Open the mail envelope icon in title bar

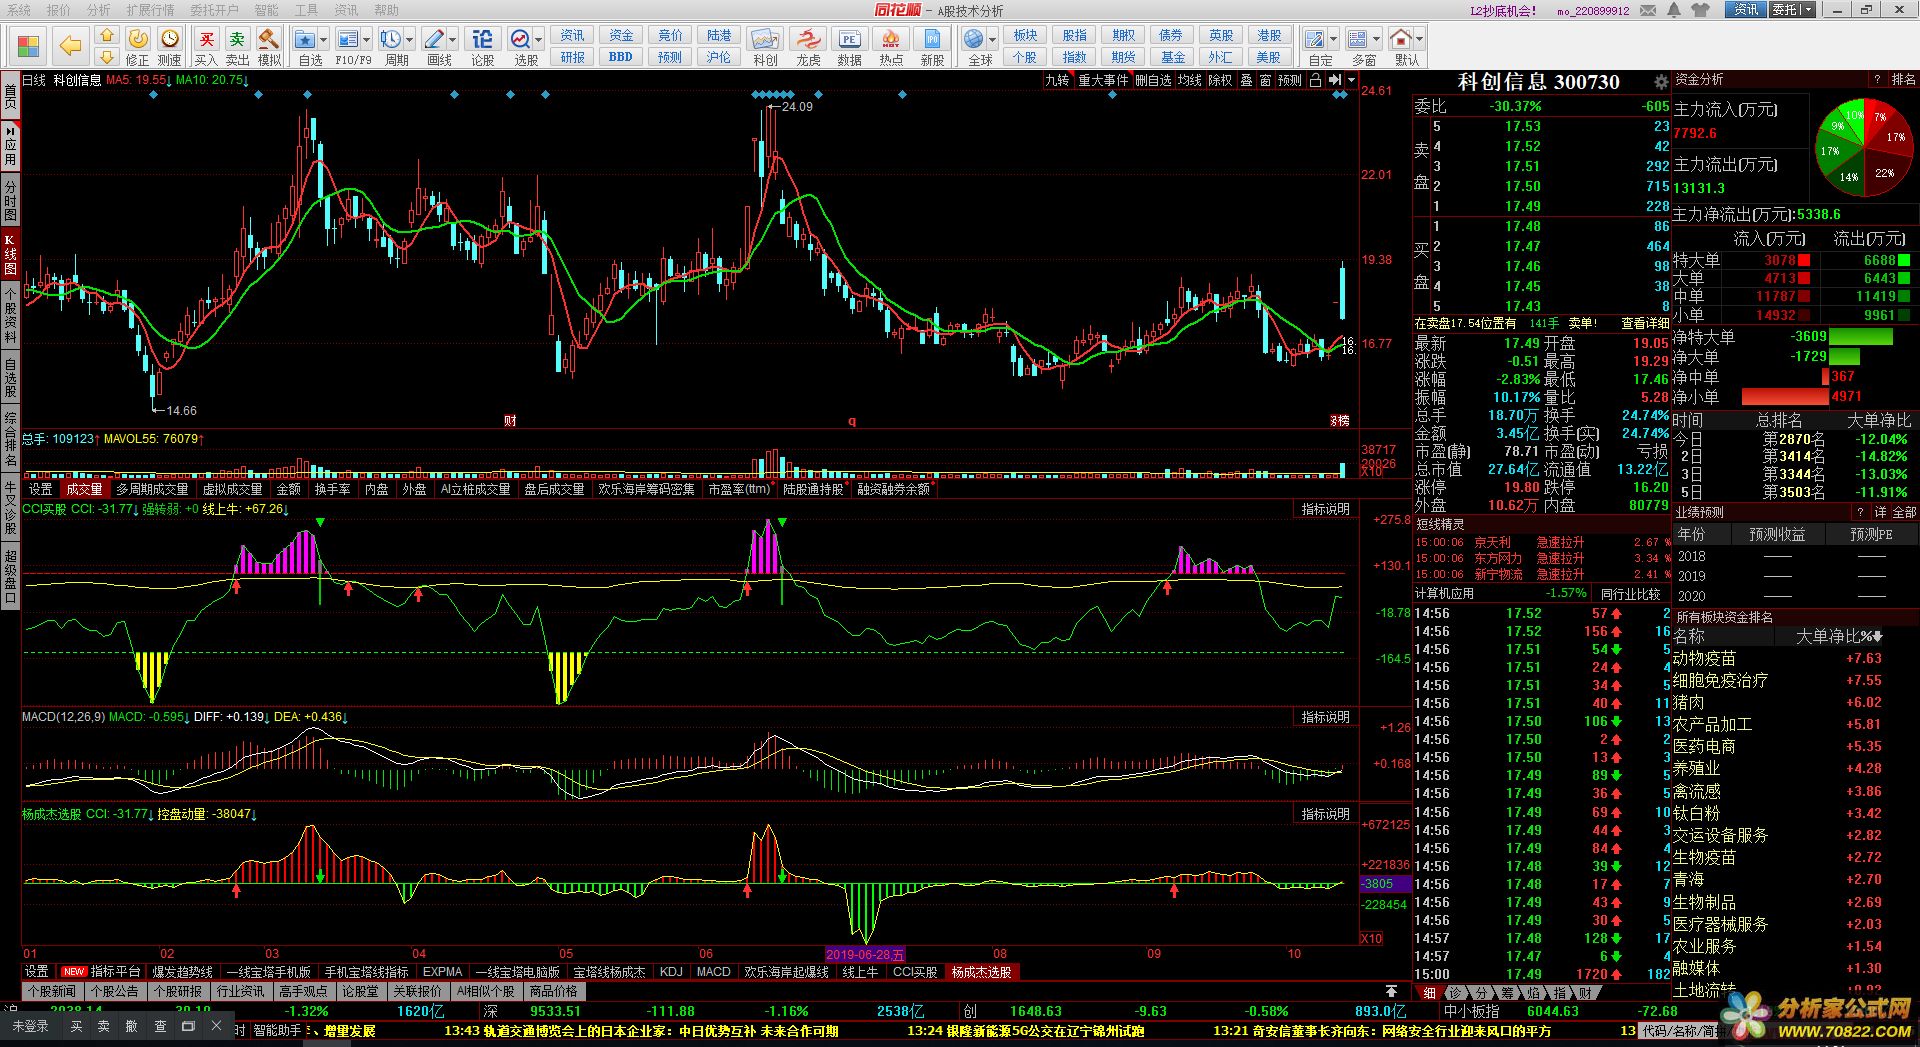click(x=1648, y=10)
